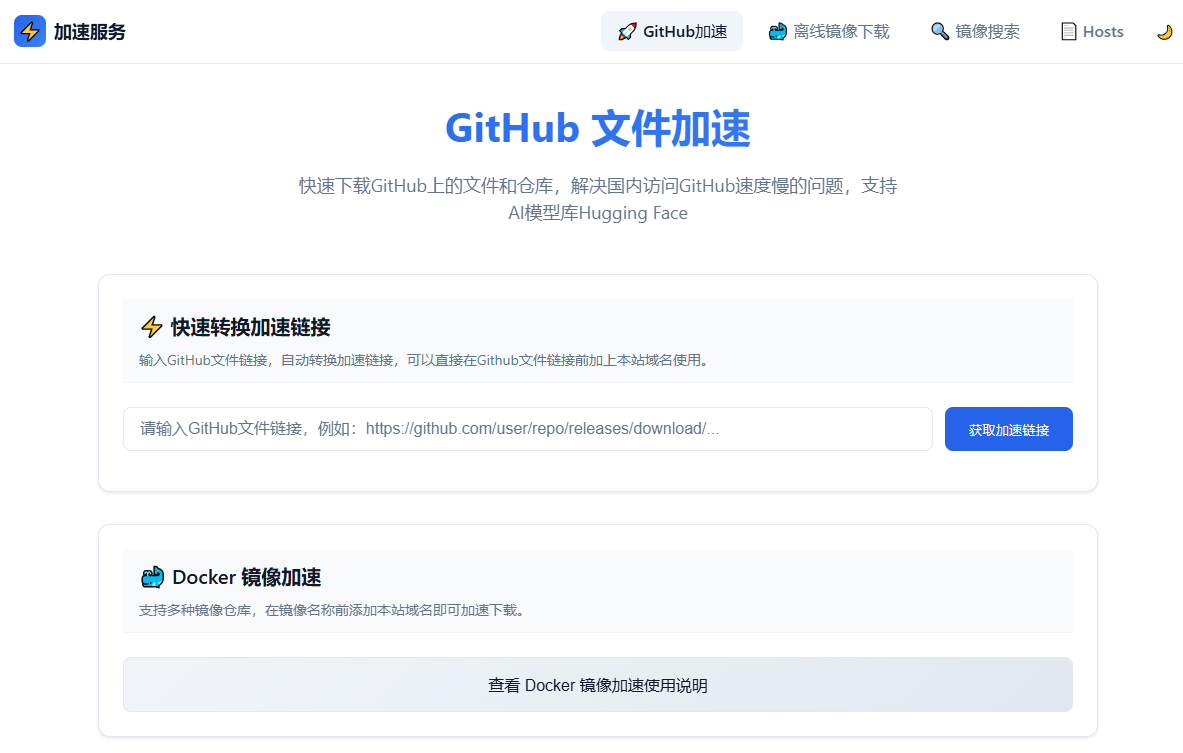This screenshot has height=753, width=1183.
Task: Select the 快速转换加速链接 section heading
Action: click(250, 327)
